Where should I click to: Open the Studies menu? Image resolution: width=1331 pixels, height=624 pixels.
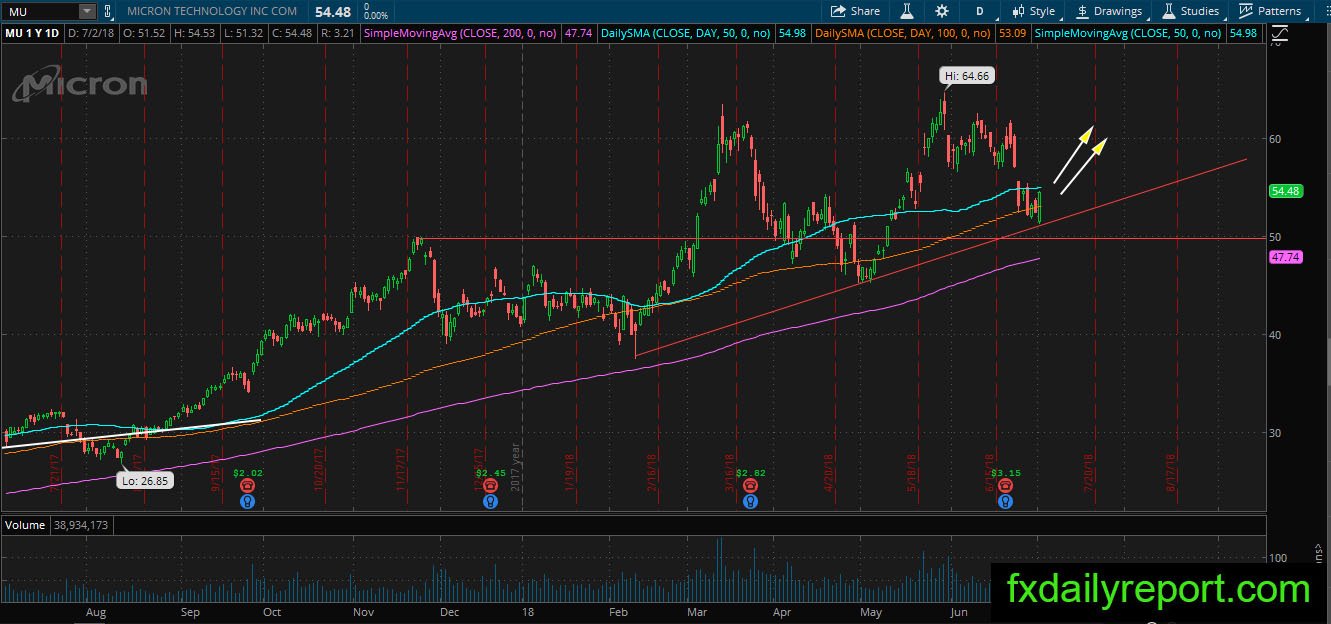(1190, 11)
